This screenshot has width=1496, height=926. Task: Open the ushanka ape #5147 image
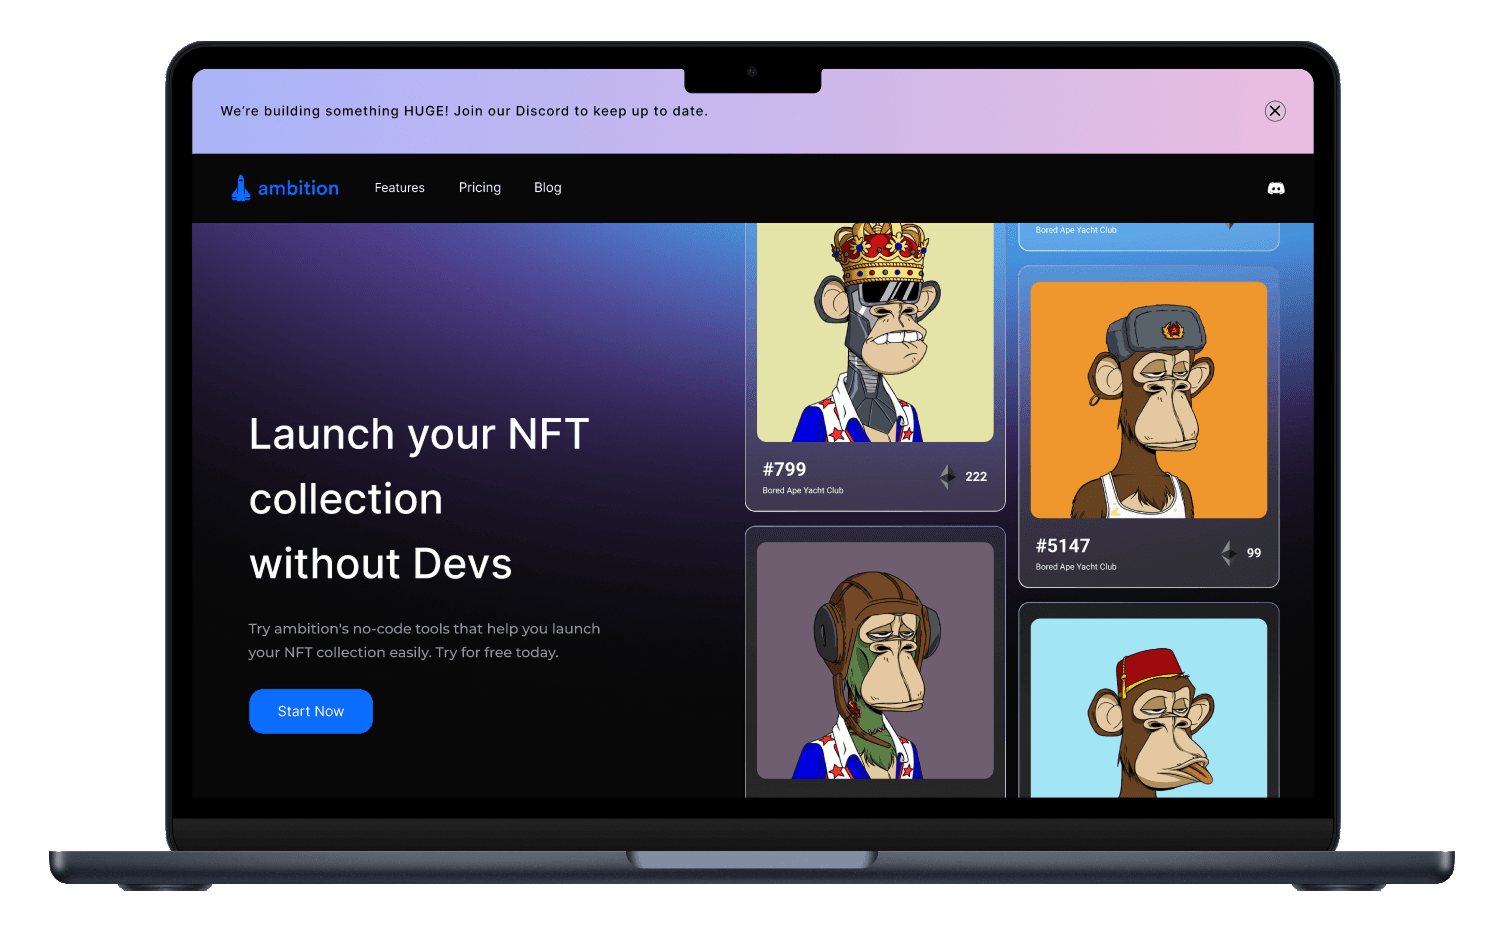click(x=1149, y=400)
